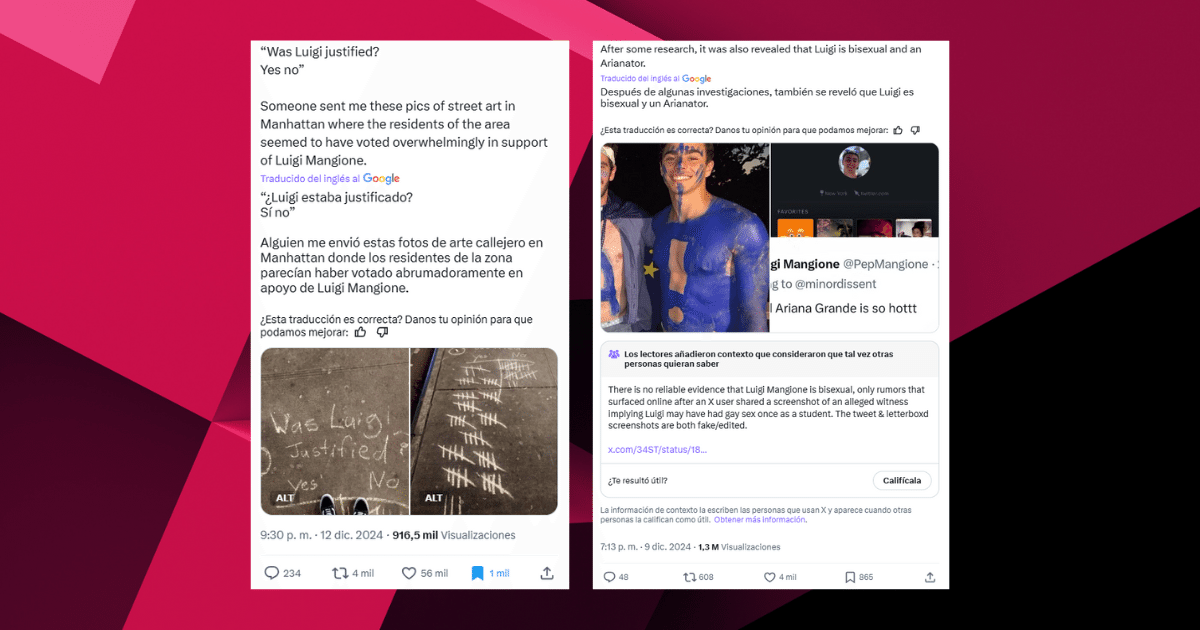Bookmark the right tweet with 865
The image size is (1200, 630).
pyautogui.click(x=849, y=577)
